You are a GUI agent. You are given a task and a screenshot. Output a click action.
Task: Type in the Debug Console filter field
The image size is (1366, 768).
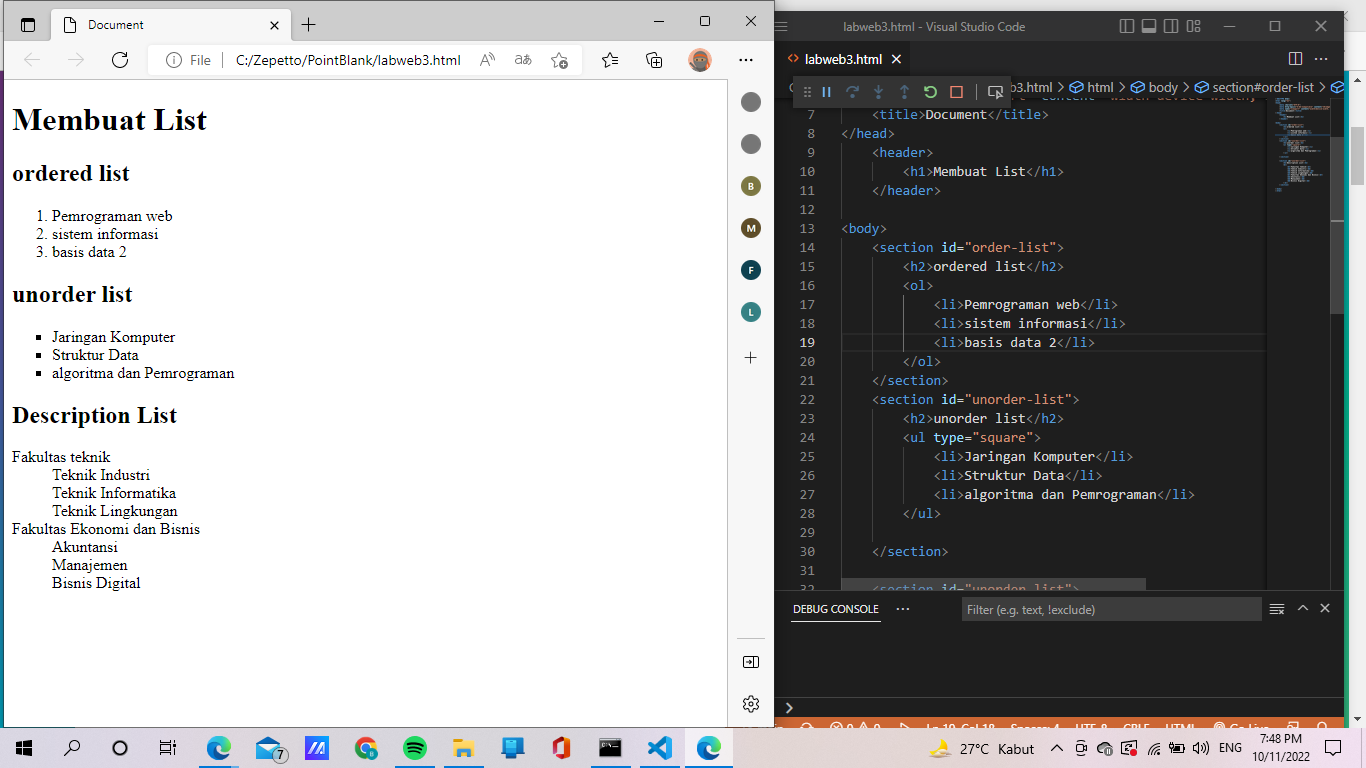coord(1110,608)
